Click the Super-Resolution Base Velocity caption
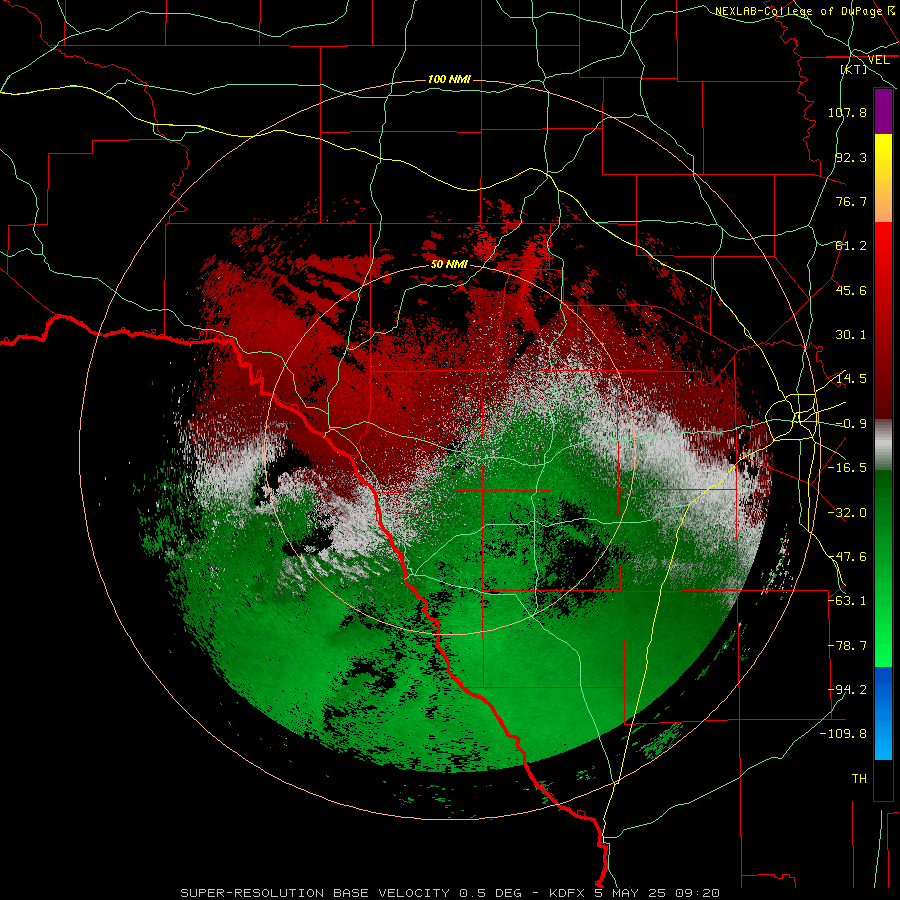This screenshot has width=900, height=900. tap(449, 893)
